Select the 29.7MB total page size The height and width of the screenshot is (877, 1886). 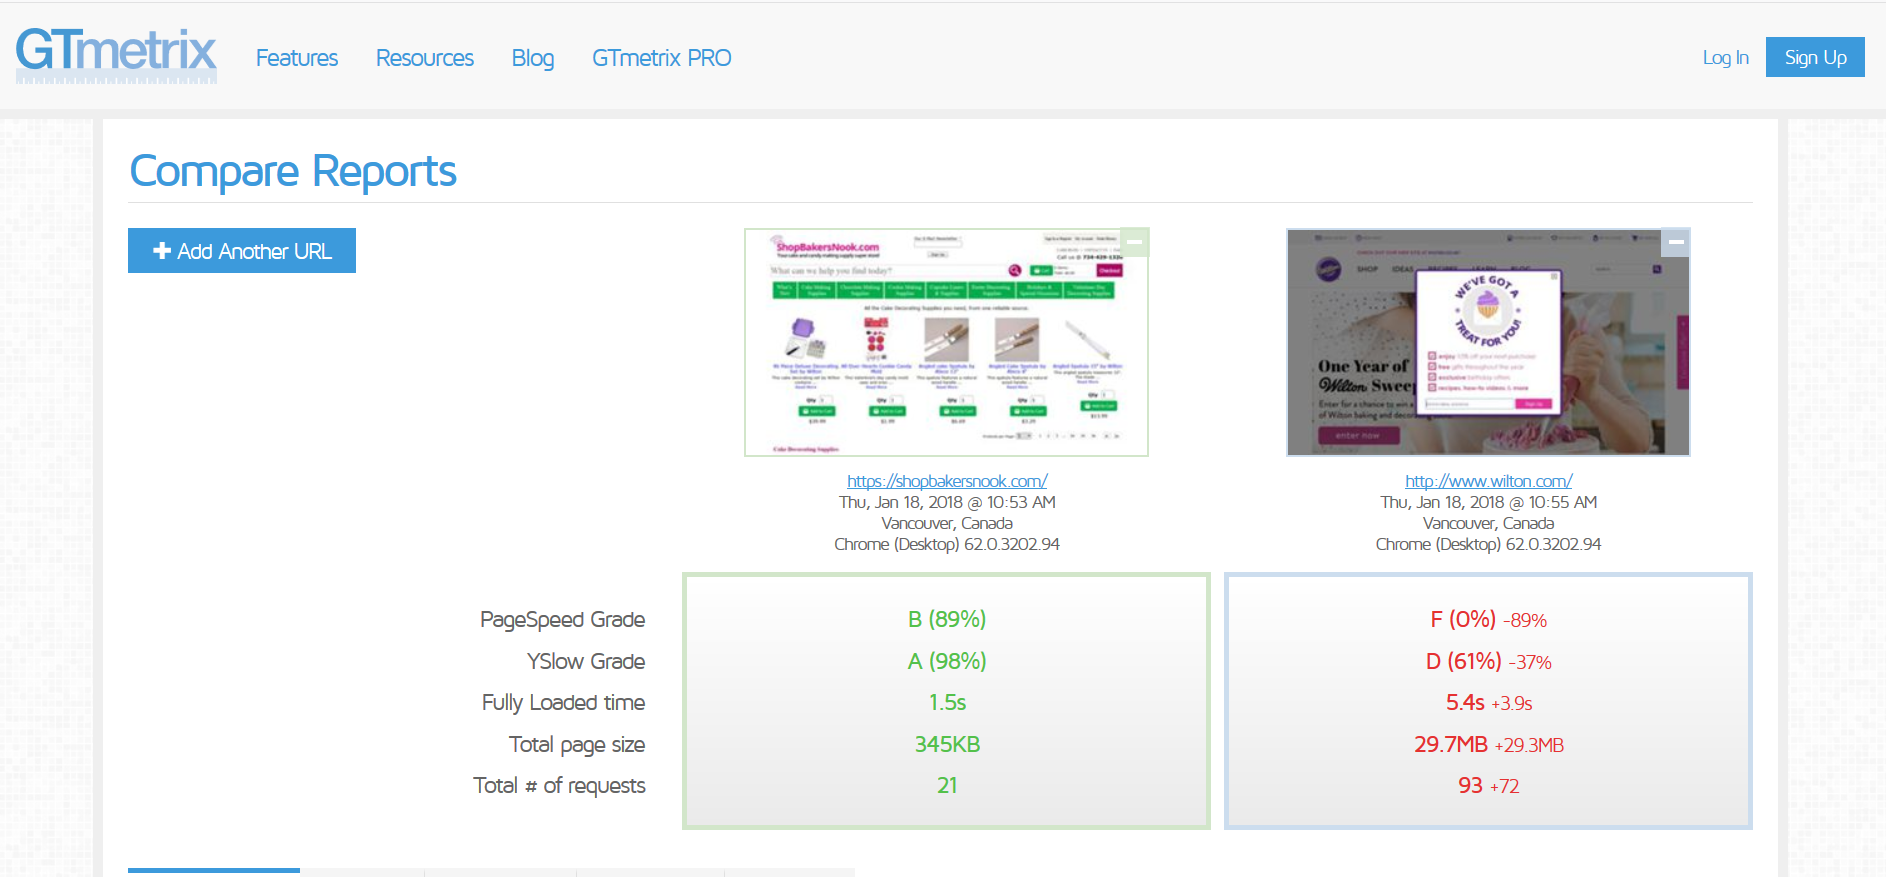tap(1451, 744)
